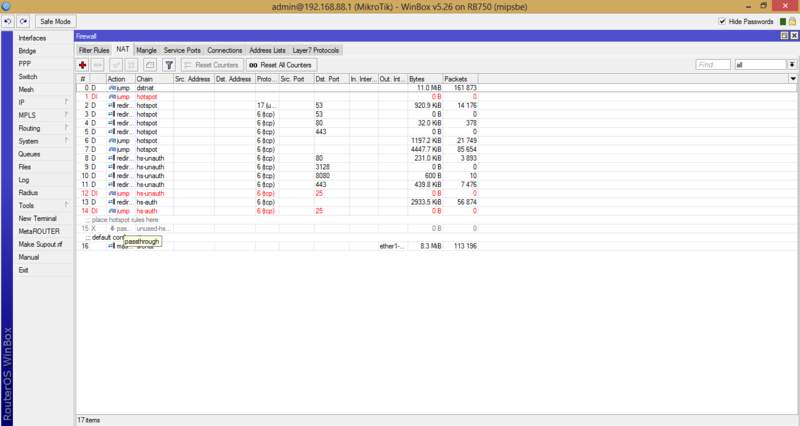The image size is (800, 426).
Task: Sort by Action column header
Action: click(120, 79)
